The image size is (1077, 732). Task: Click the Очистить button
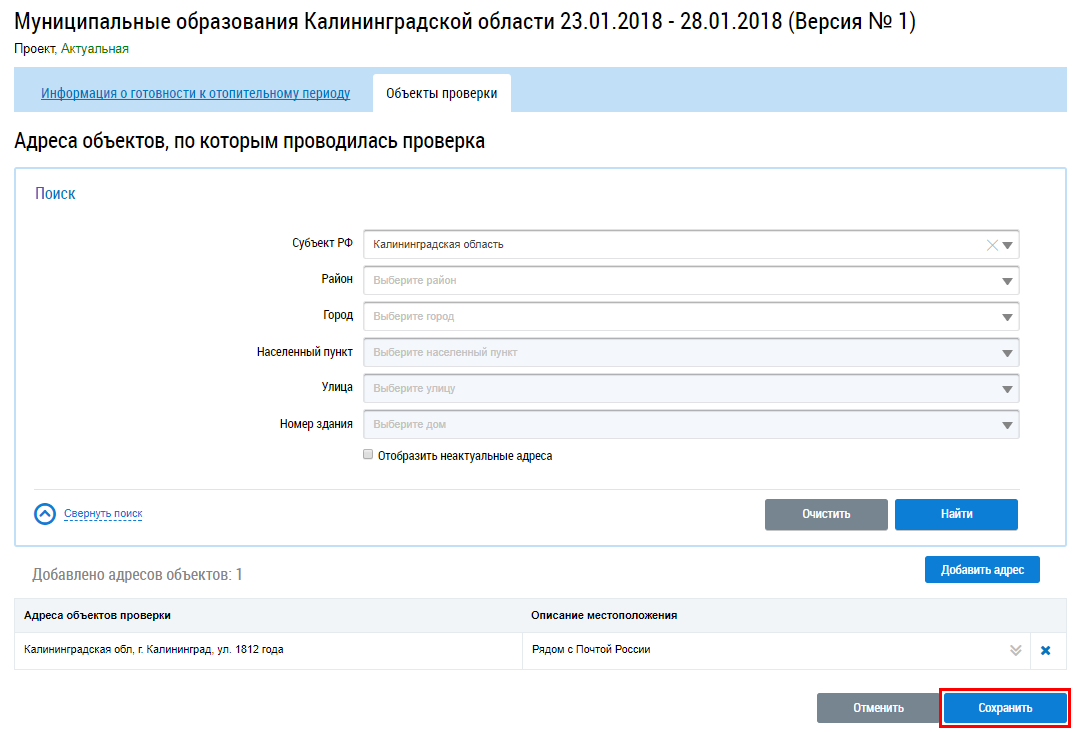(x=826, y=514)
